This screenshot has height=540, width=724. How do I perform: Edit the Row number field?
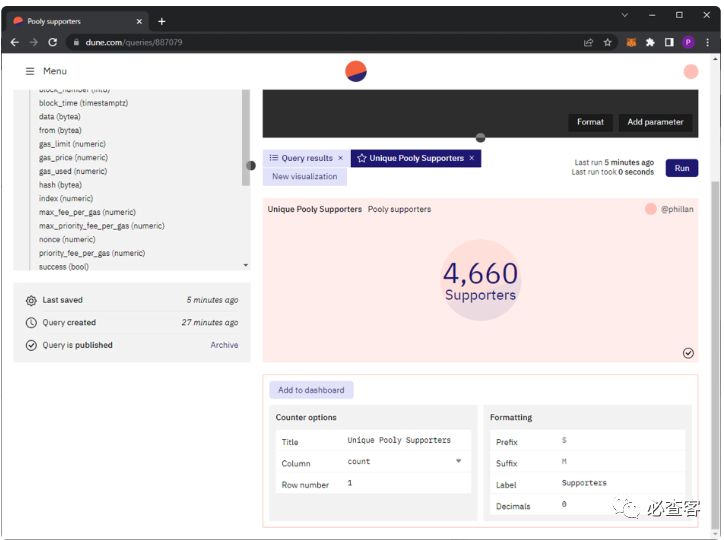coord(406,483)
